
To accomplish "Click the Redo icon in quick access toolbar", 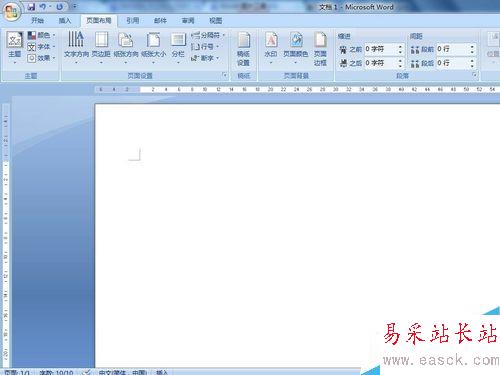I will [60, 7].
